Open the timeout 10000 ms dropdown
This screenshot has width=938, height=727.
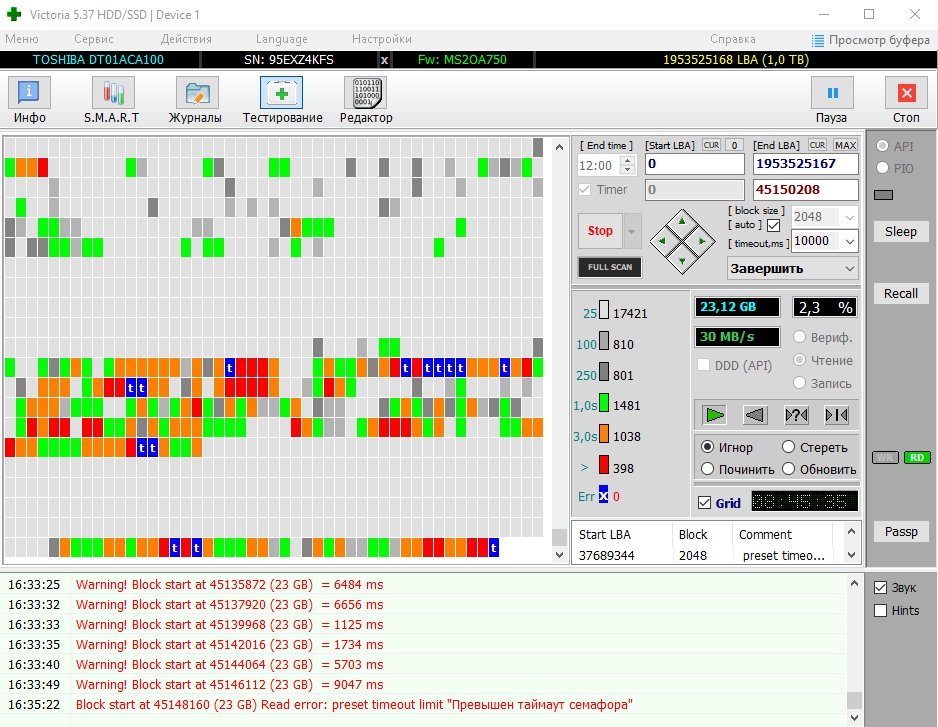click(849, 241)
